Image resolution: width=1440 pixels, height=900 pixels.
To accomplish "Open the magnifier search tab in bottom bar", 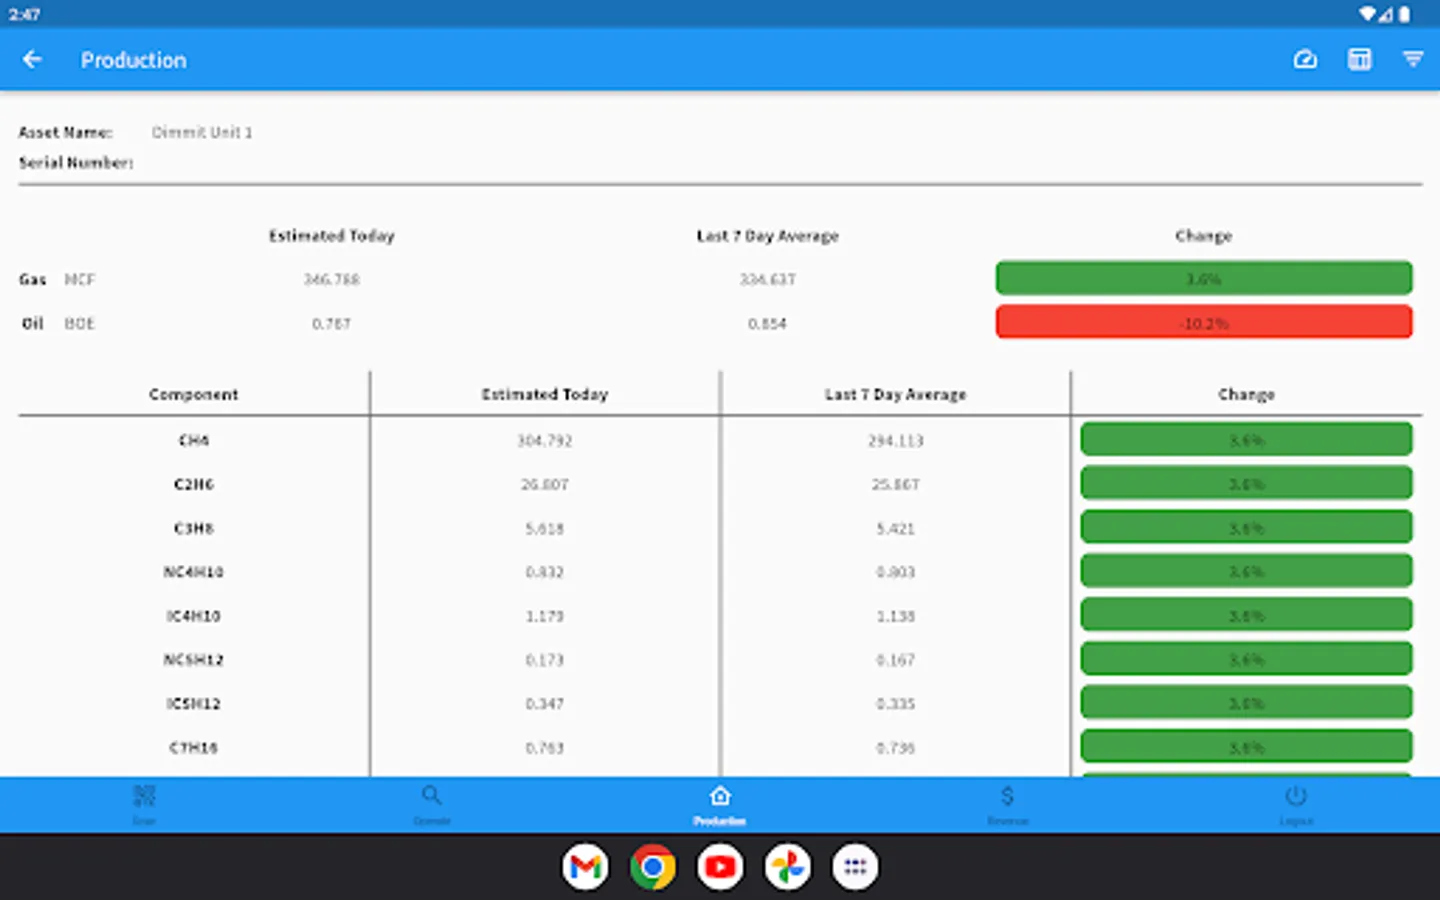I will (432, 804).
